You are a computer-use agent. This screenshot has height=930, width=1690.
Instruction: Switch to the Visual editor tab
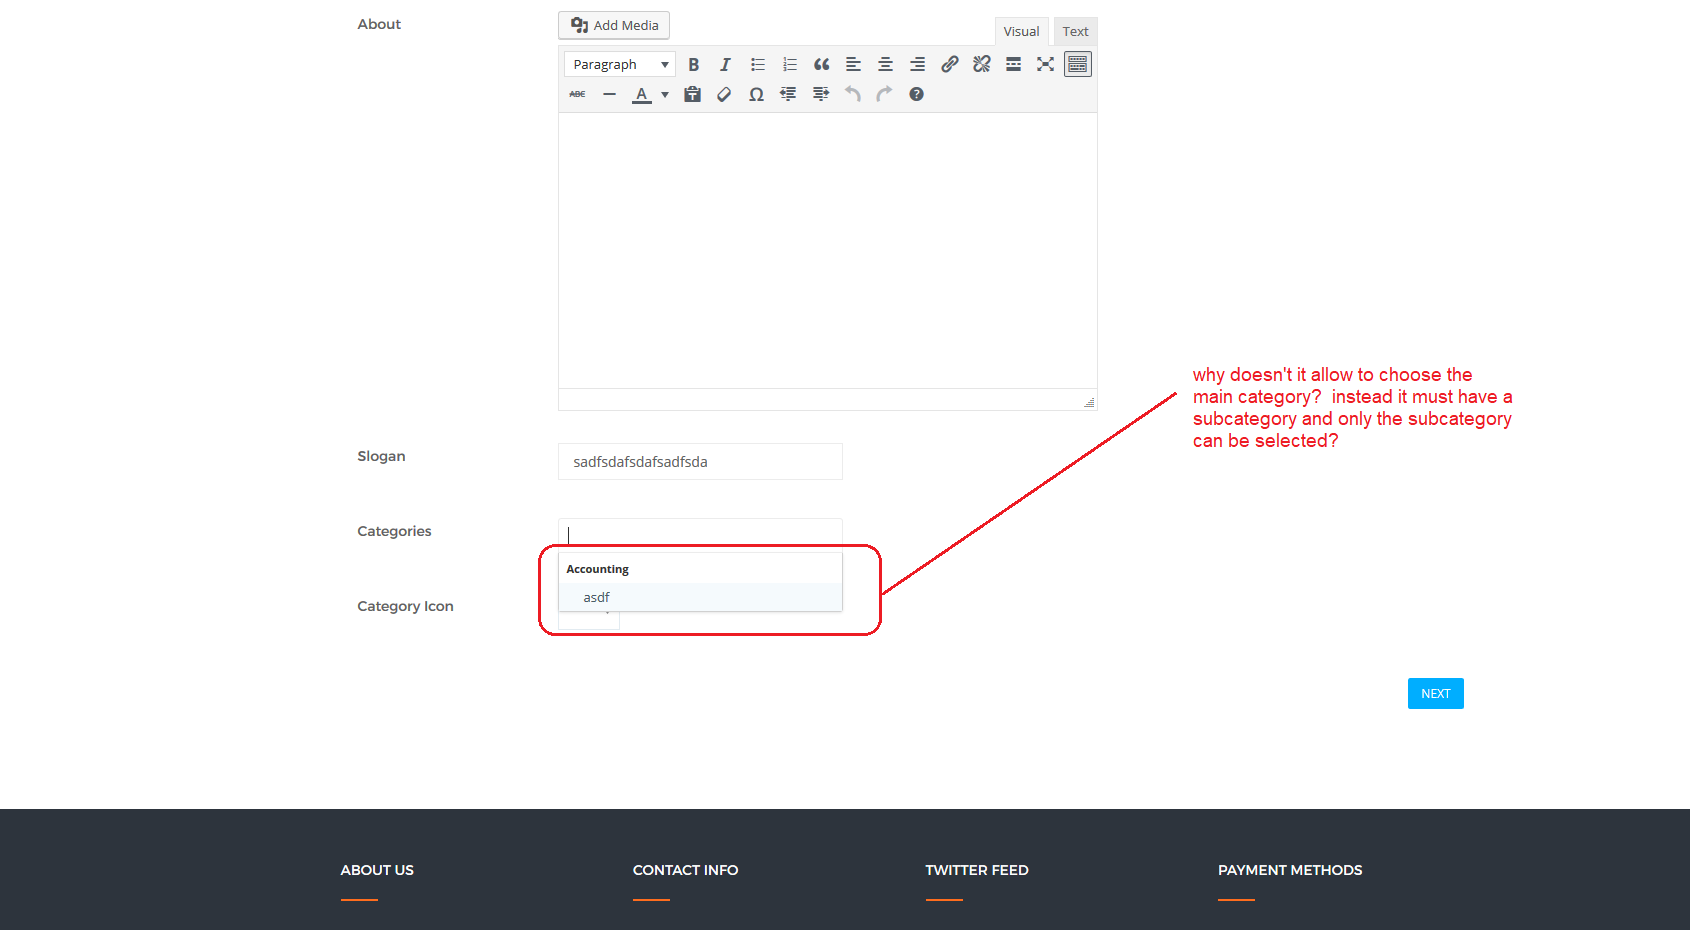(1021, 32)
